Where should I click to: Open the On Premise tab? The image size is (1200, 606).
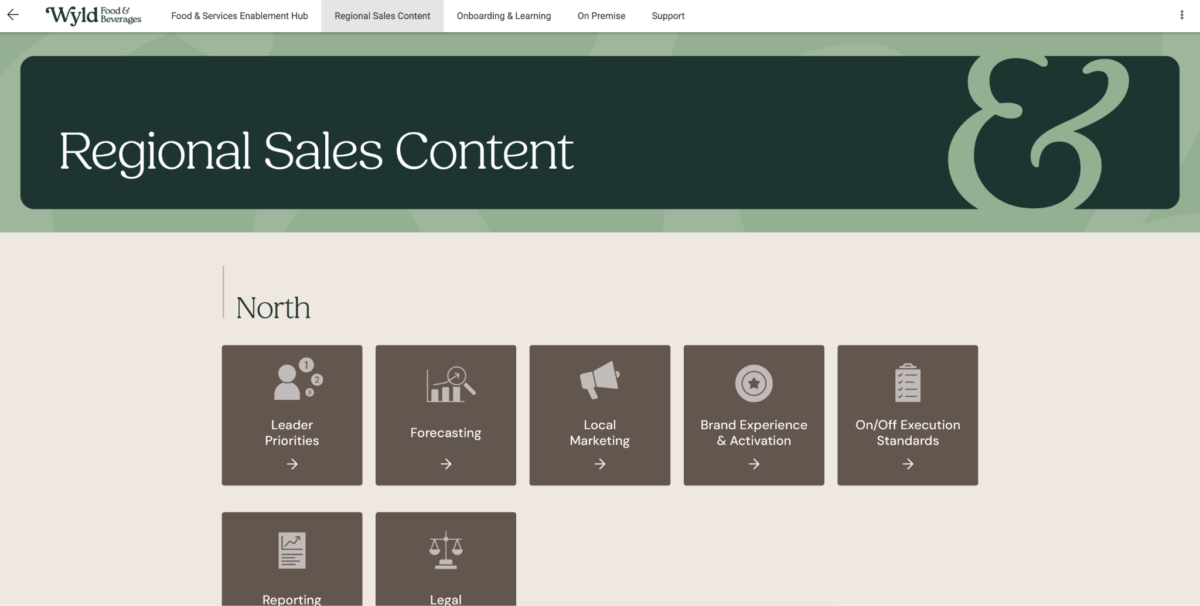601,16
